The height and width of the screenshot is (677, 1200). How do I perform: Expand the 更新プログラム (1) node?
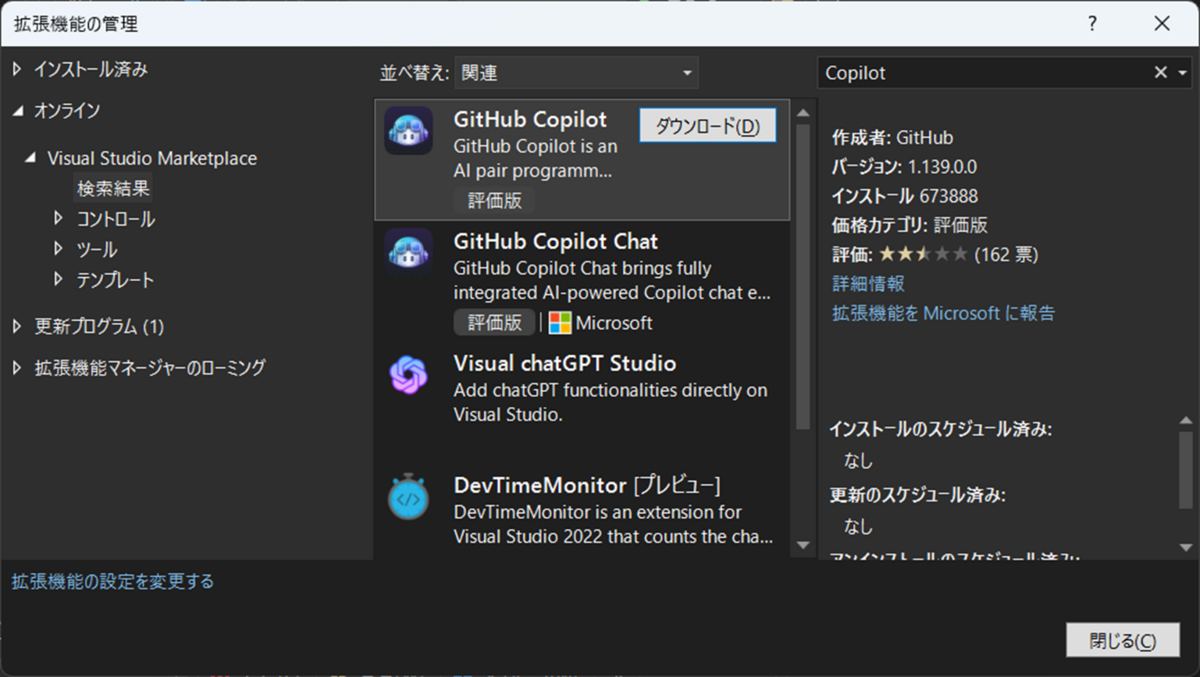click(17, 326)
